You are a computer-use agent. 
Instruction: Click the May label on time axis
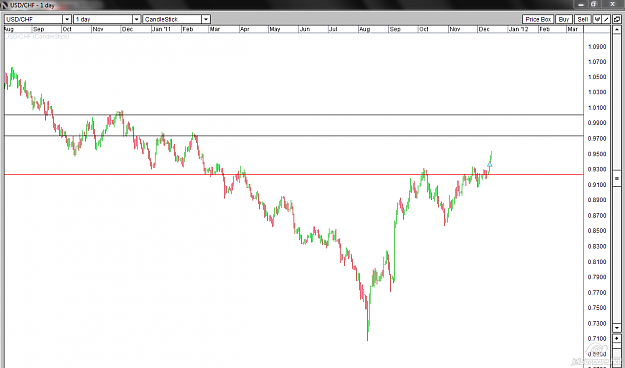[275, 29]
